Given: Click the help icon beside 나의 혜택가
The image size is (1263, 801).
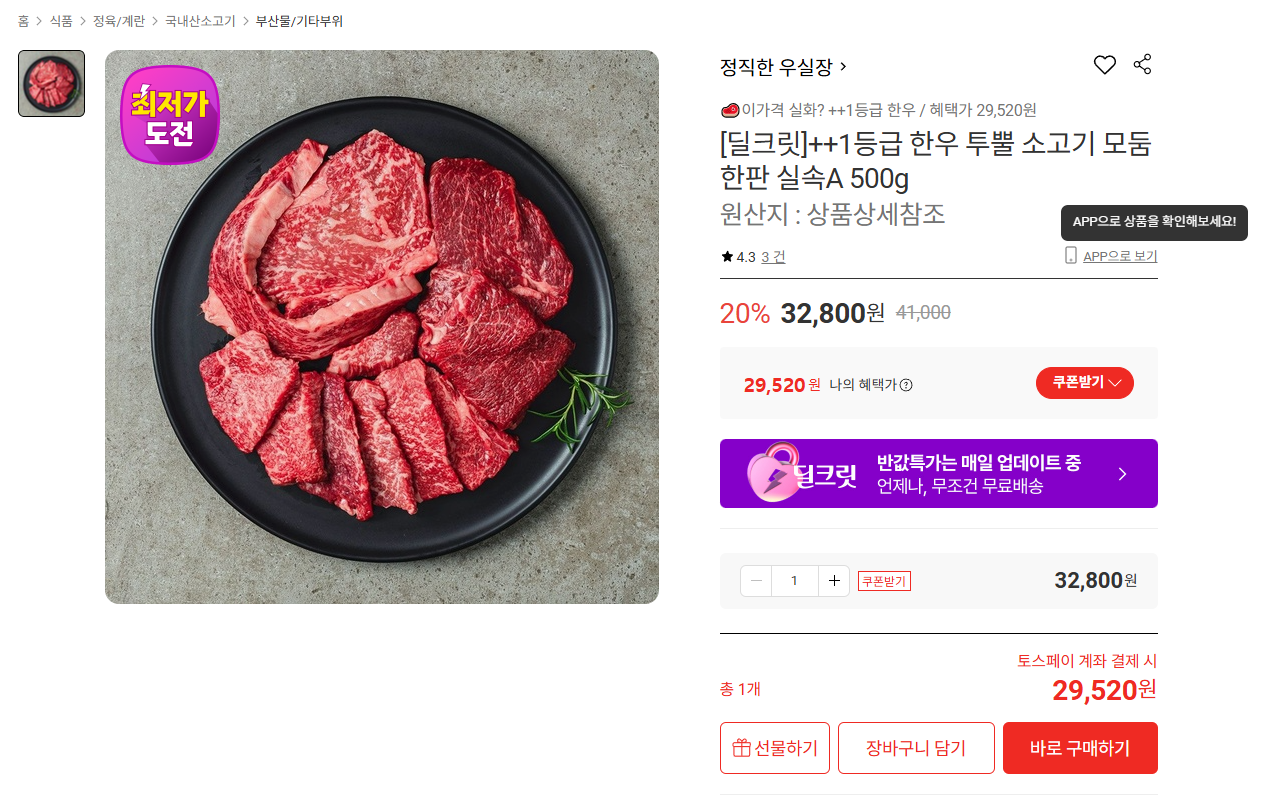Looking at the screenshot, I should click(x=906, y=385).
